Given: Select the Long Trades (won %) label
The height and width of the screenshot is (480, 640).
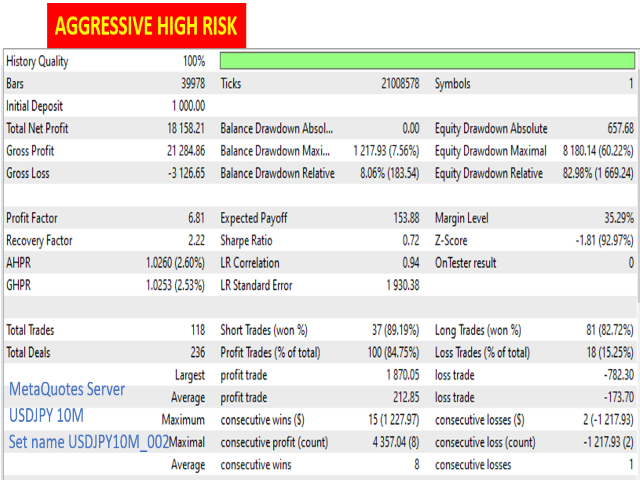Looking at the screenshot, I should (x=478, y=330).
